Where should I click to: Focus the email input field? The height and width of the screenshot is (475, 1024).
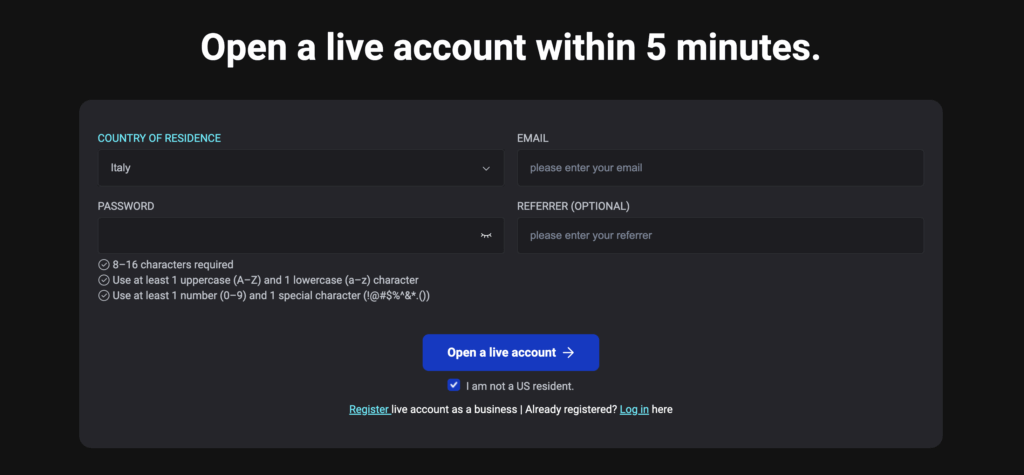click(x=720, y=168)
